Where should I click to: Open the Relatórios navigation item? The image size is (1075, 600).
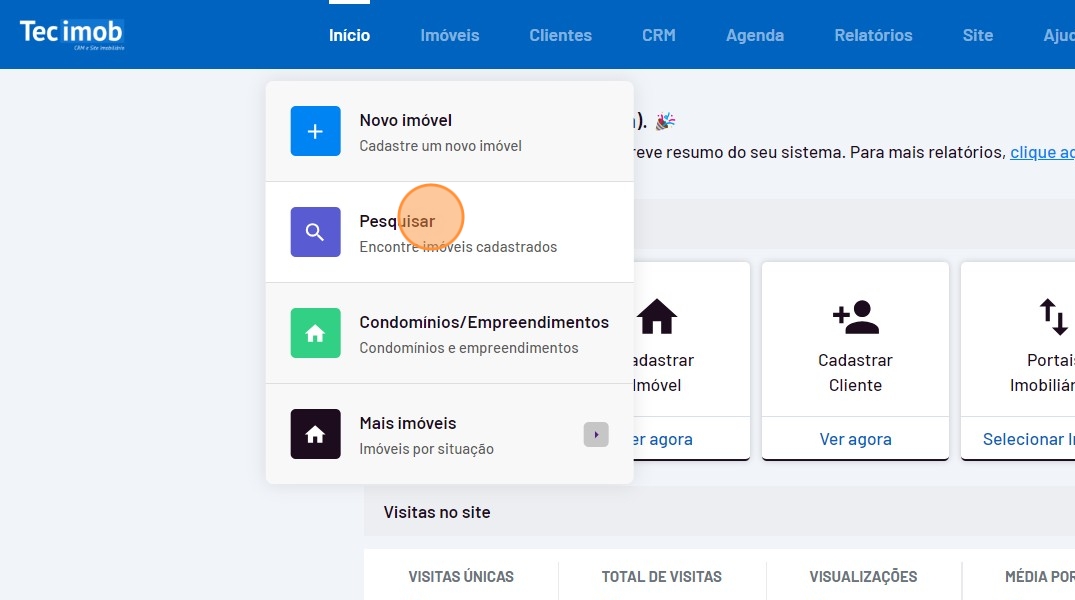click(x=873, y=35)
